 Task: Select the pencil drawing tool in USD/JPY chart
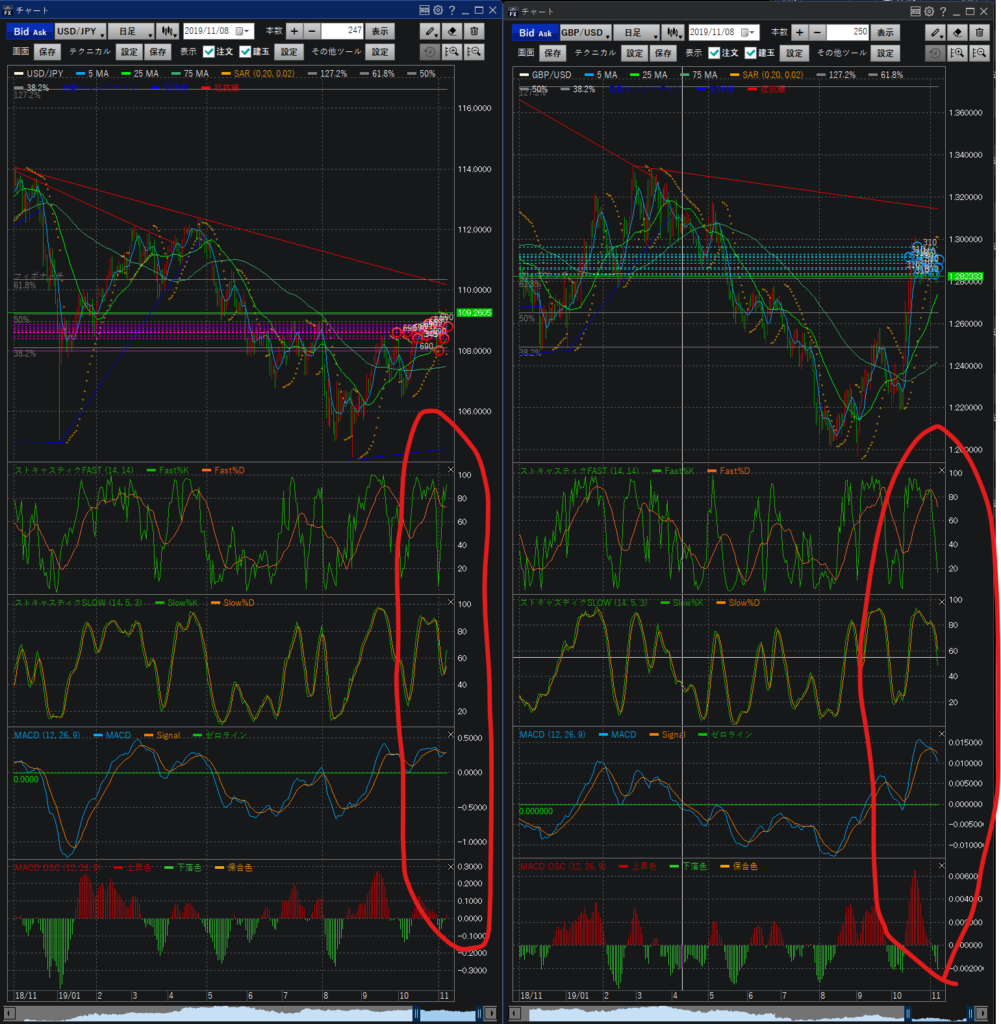pos(431,32)
